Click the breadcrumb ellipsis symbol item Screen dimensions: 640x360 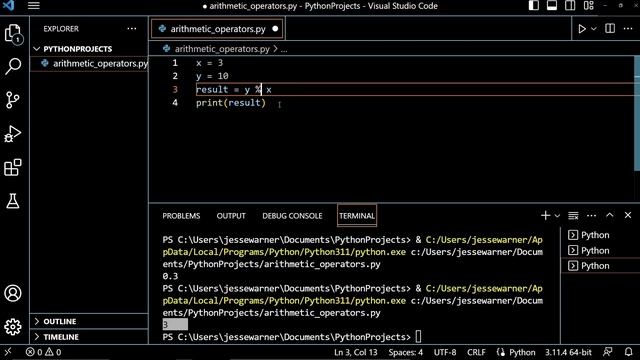[284, 49]
